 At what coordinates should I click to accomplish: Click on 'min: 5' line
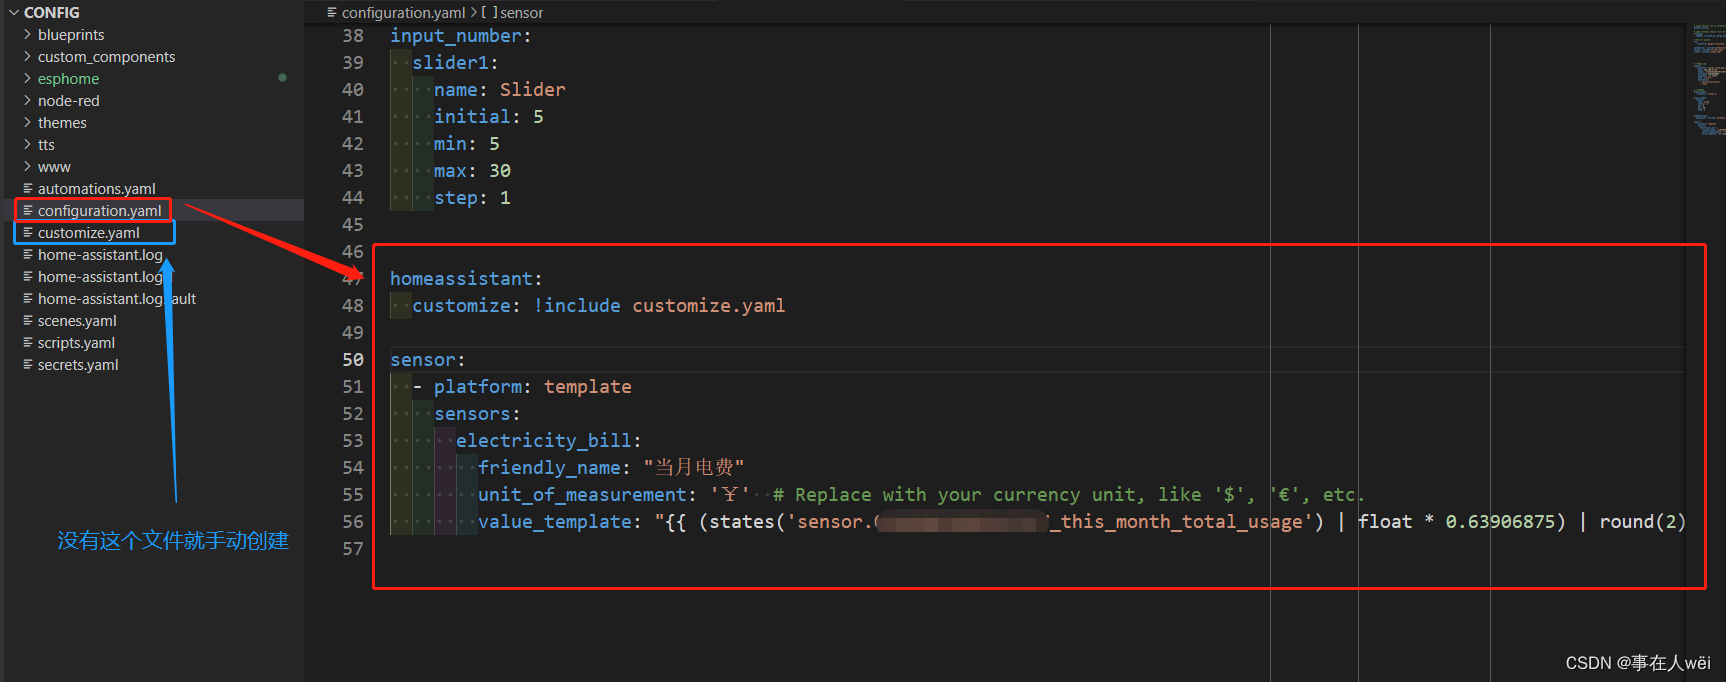click(466, 144)
